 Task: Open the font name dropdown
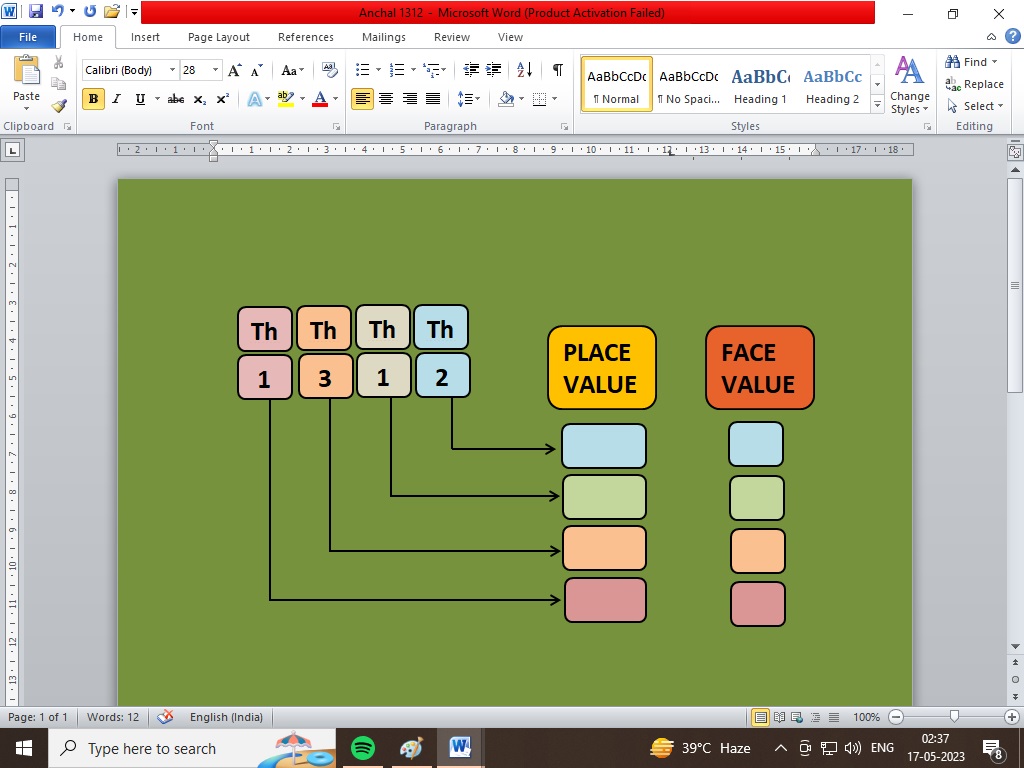(172, 70)
